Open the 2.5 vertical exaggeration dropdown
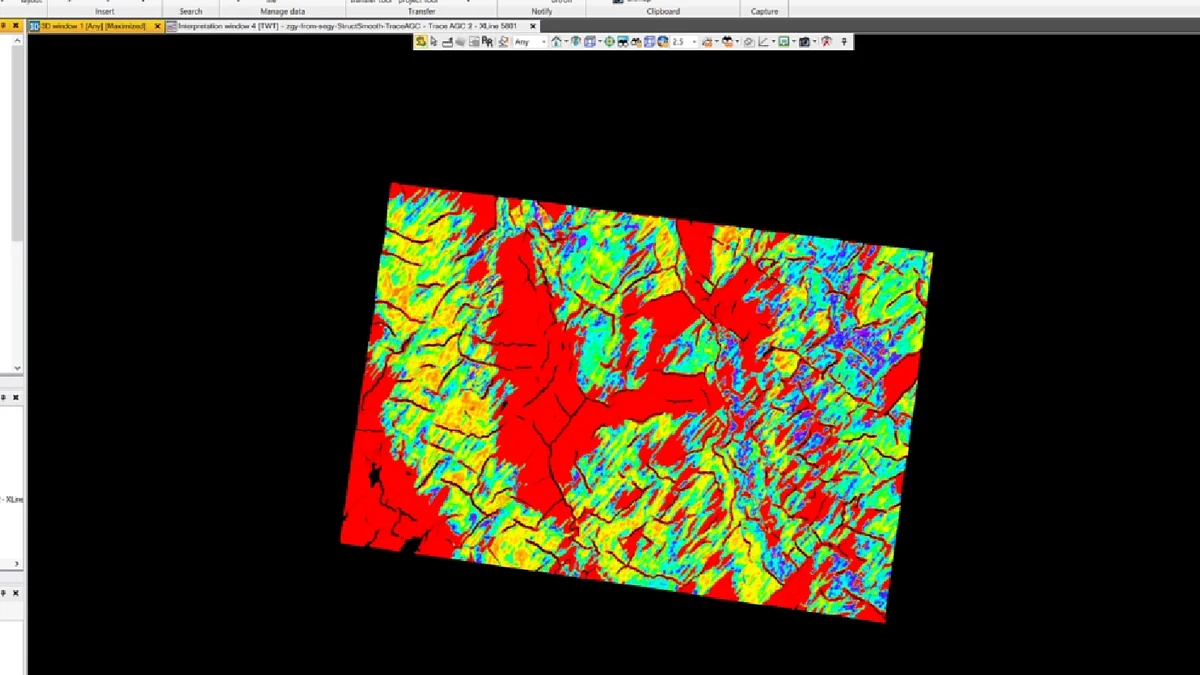The image size is (1200, 675). (x=684, y=42)
